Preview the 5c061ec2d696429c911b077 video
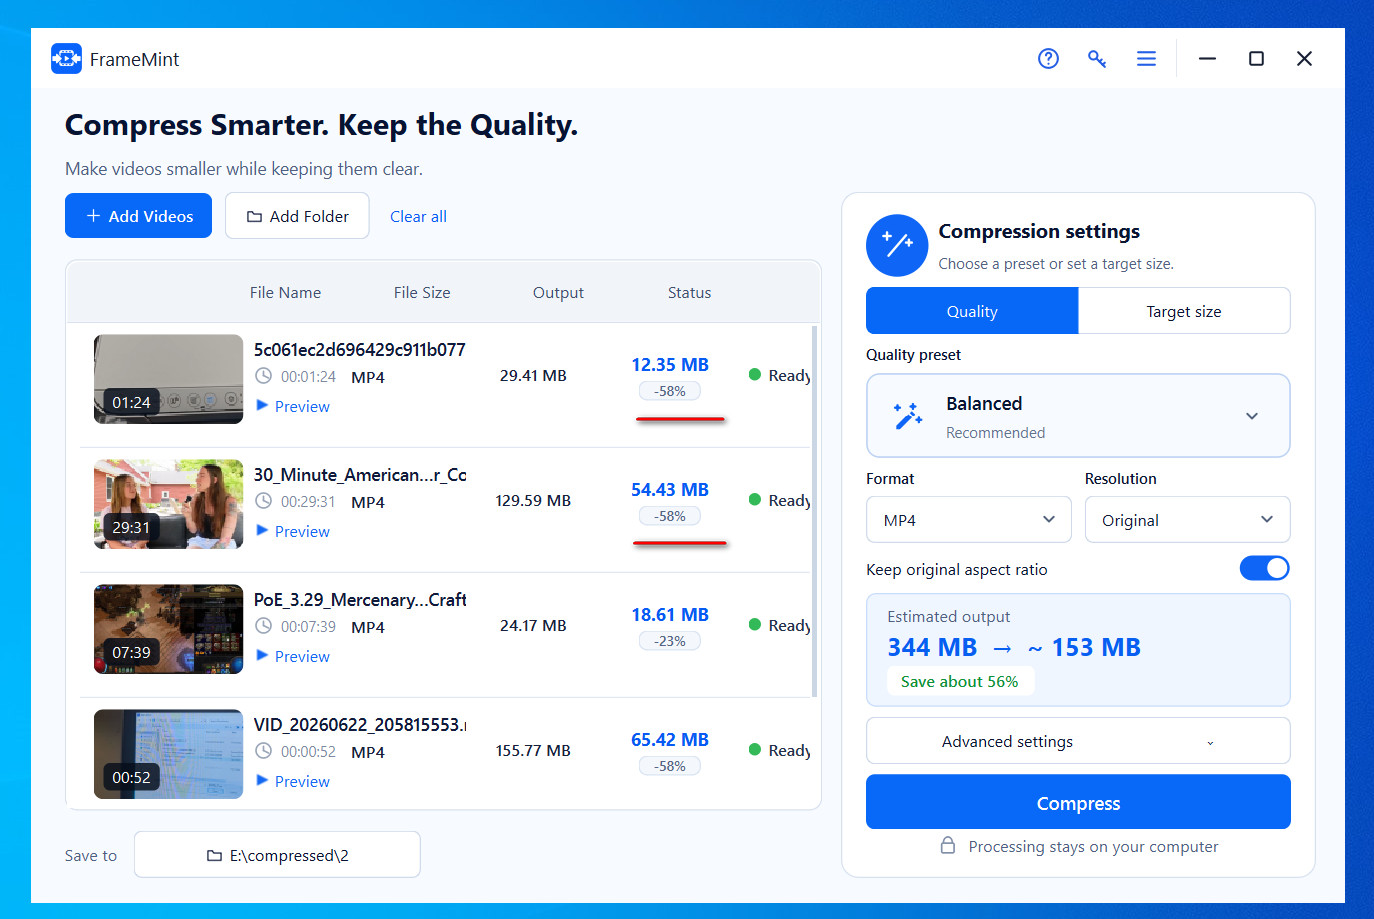This screenshot has width=1374, height=919. [293, 406]
